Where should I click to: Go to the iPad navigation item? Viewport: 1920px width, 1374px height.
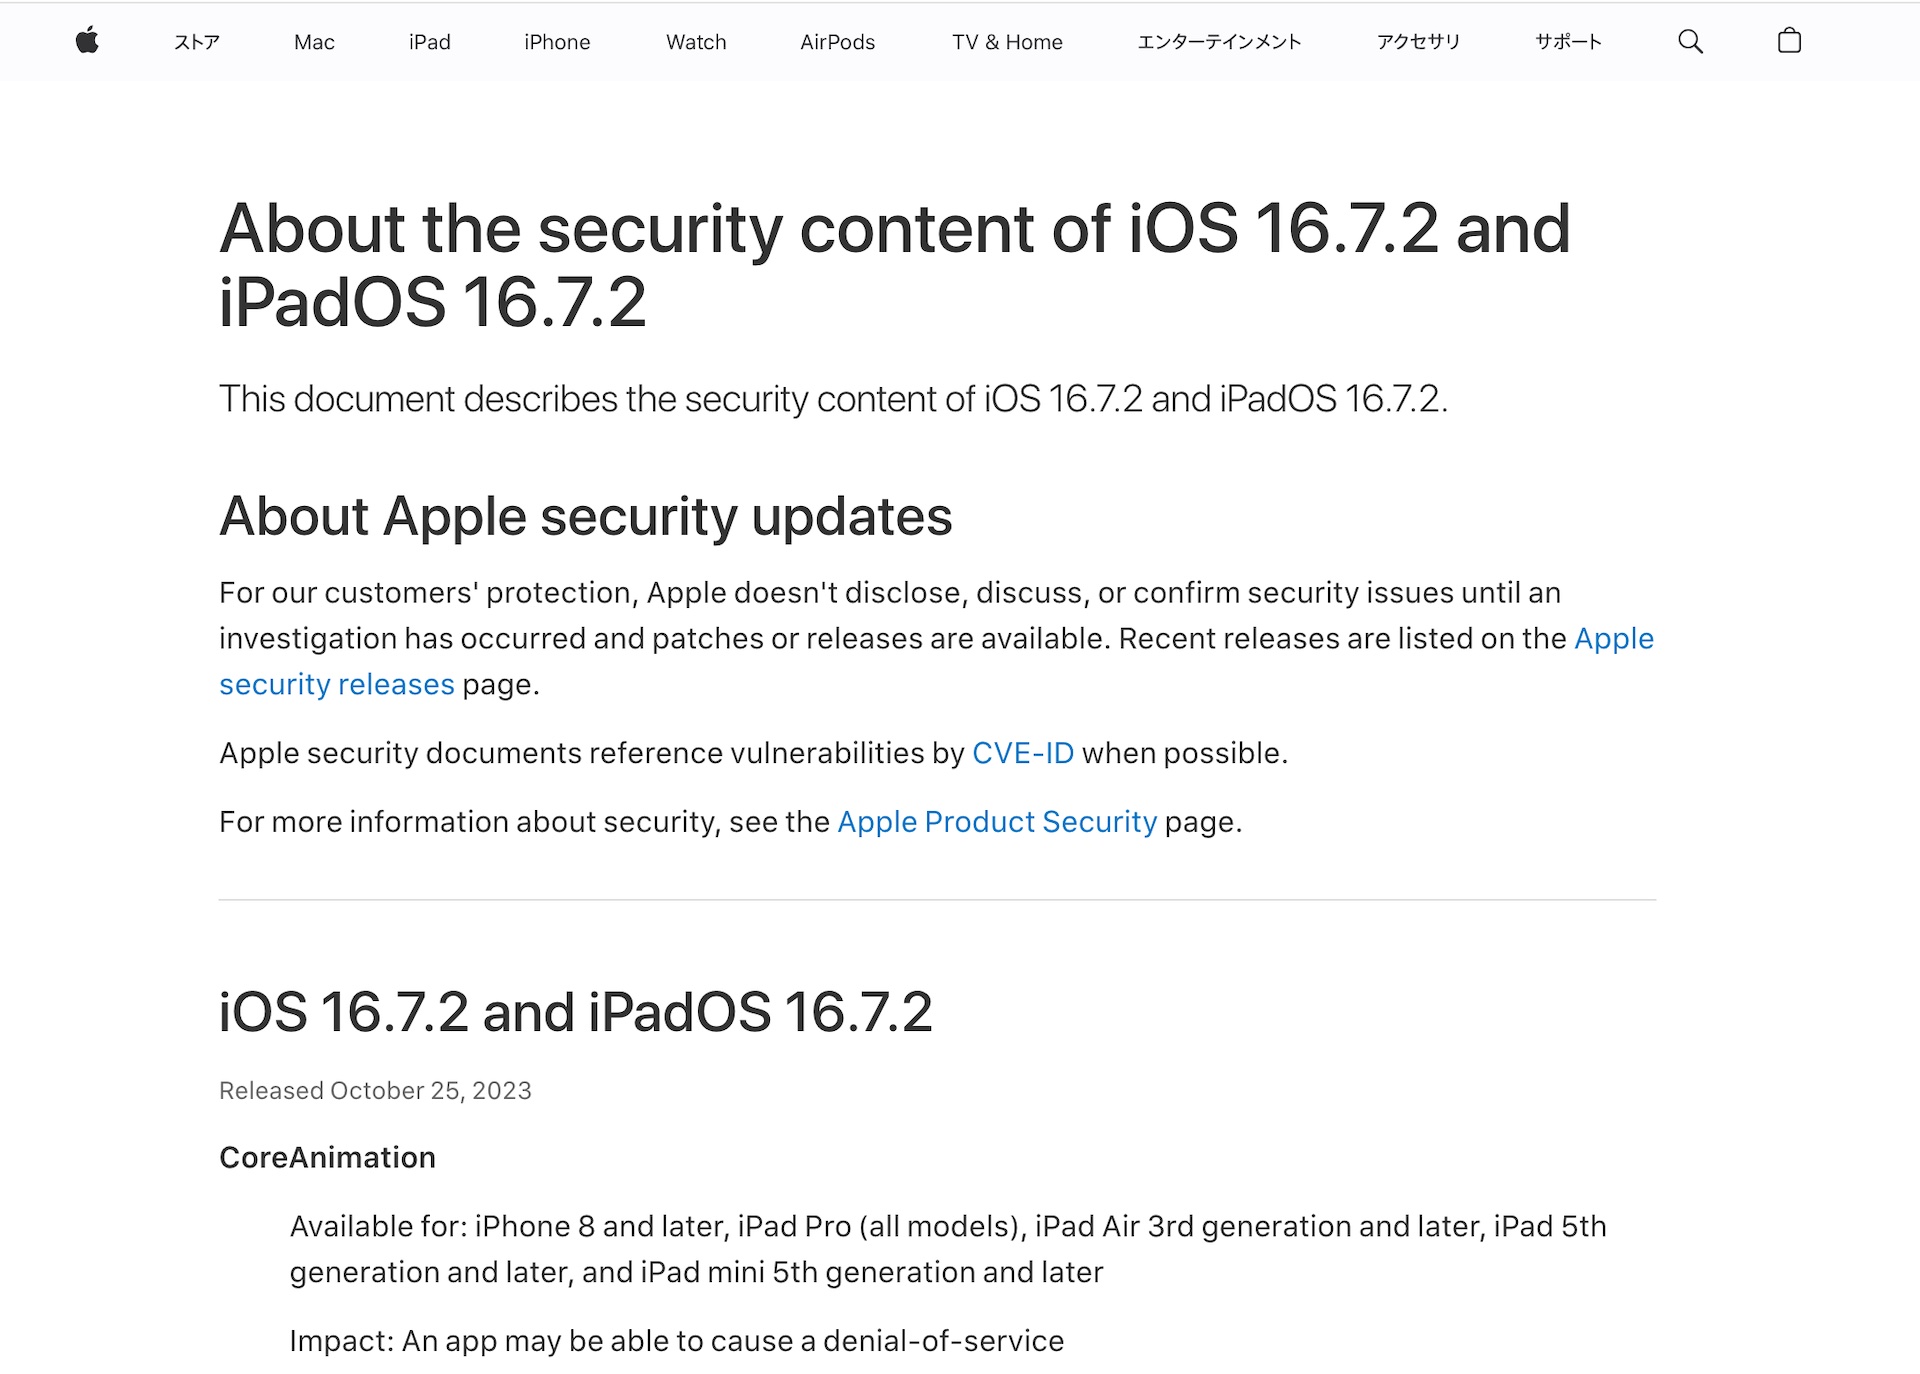coord(429,42)
